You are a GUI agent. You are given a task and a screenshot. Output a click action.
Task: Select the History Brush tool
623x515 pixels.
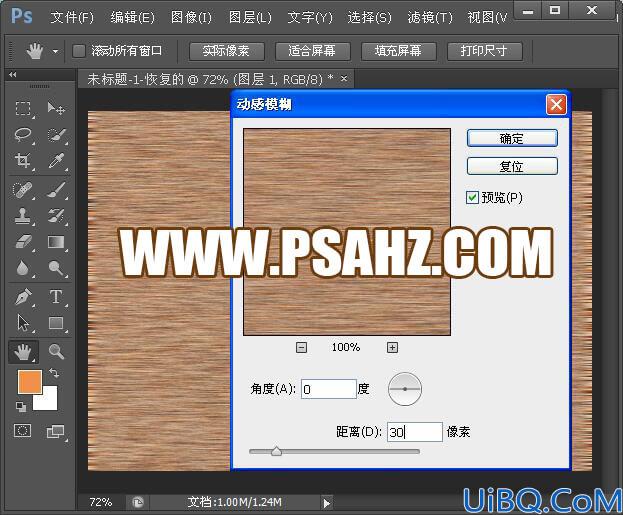[56, 216]
